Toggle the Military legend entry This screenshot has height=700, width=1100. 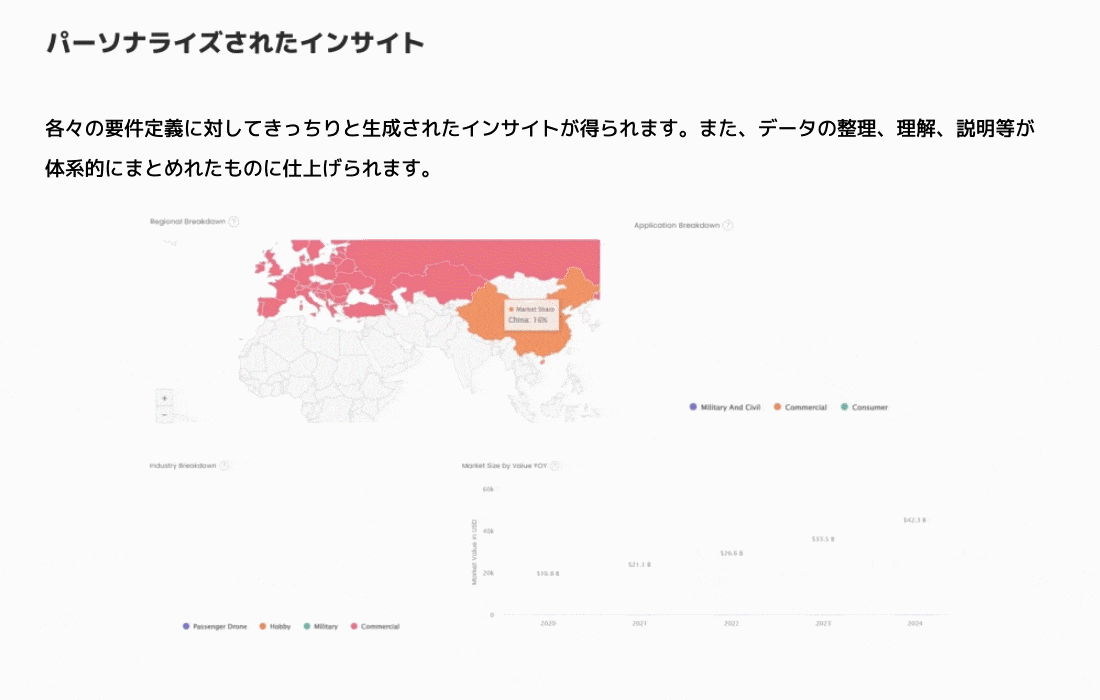321,627
